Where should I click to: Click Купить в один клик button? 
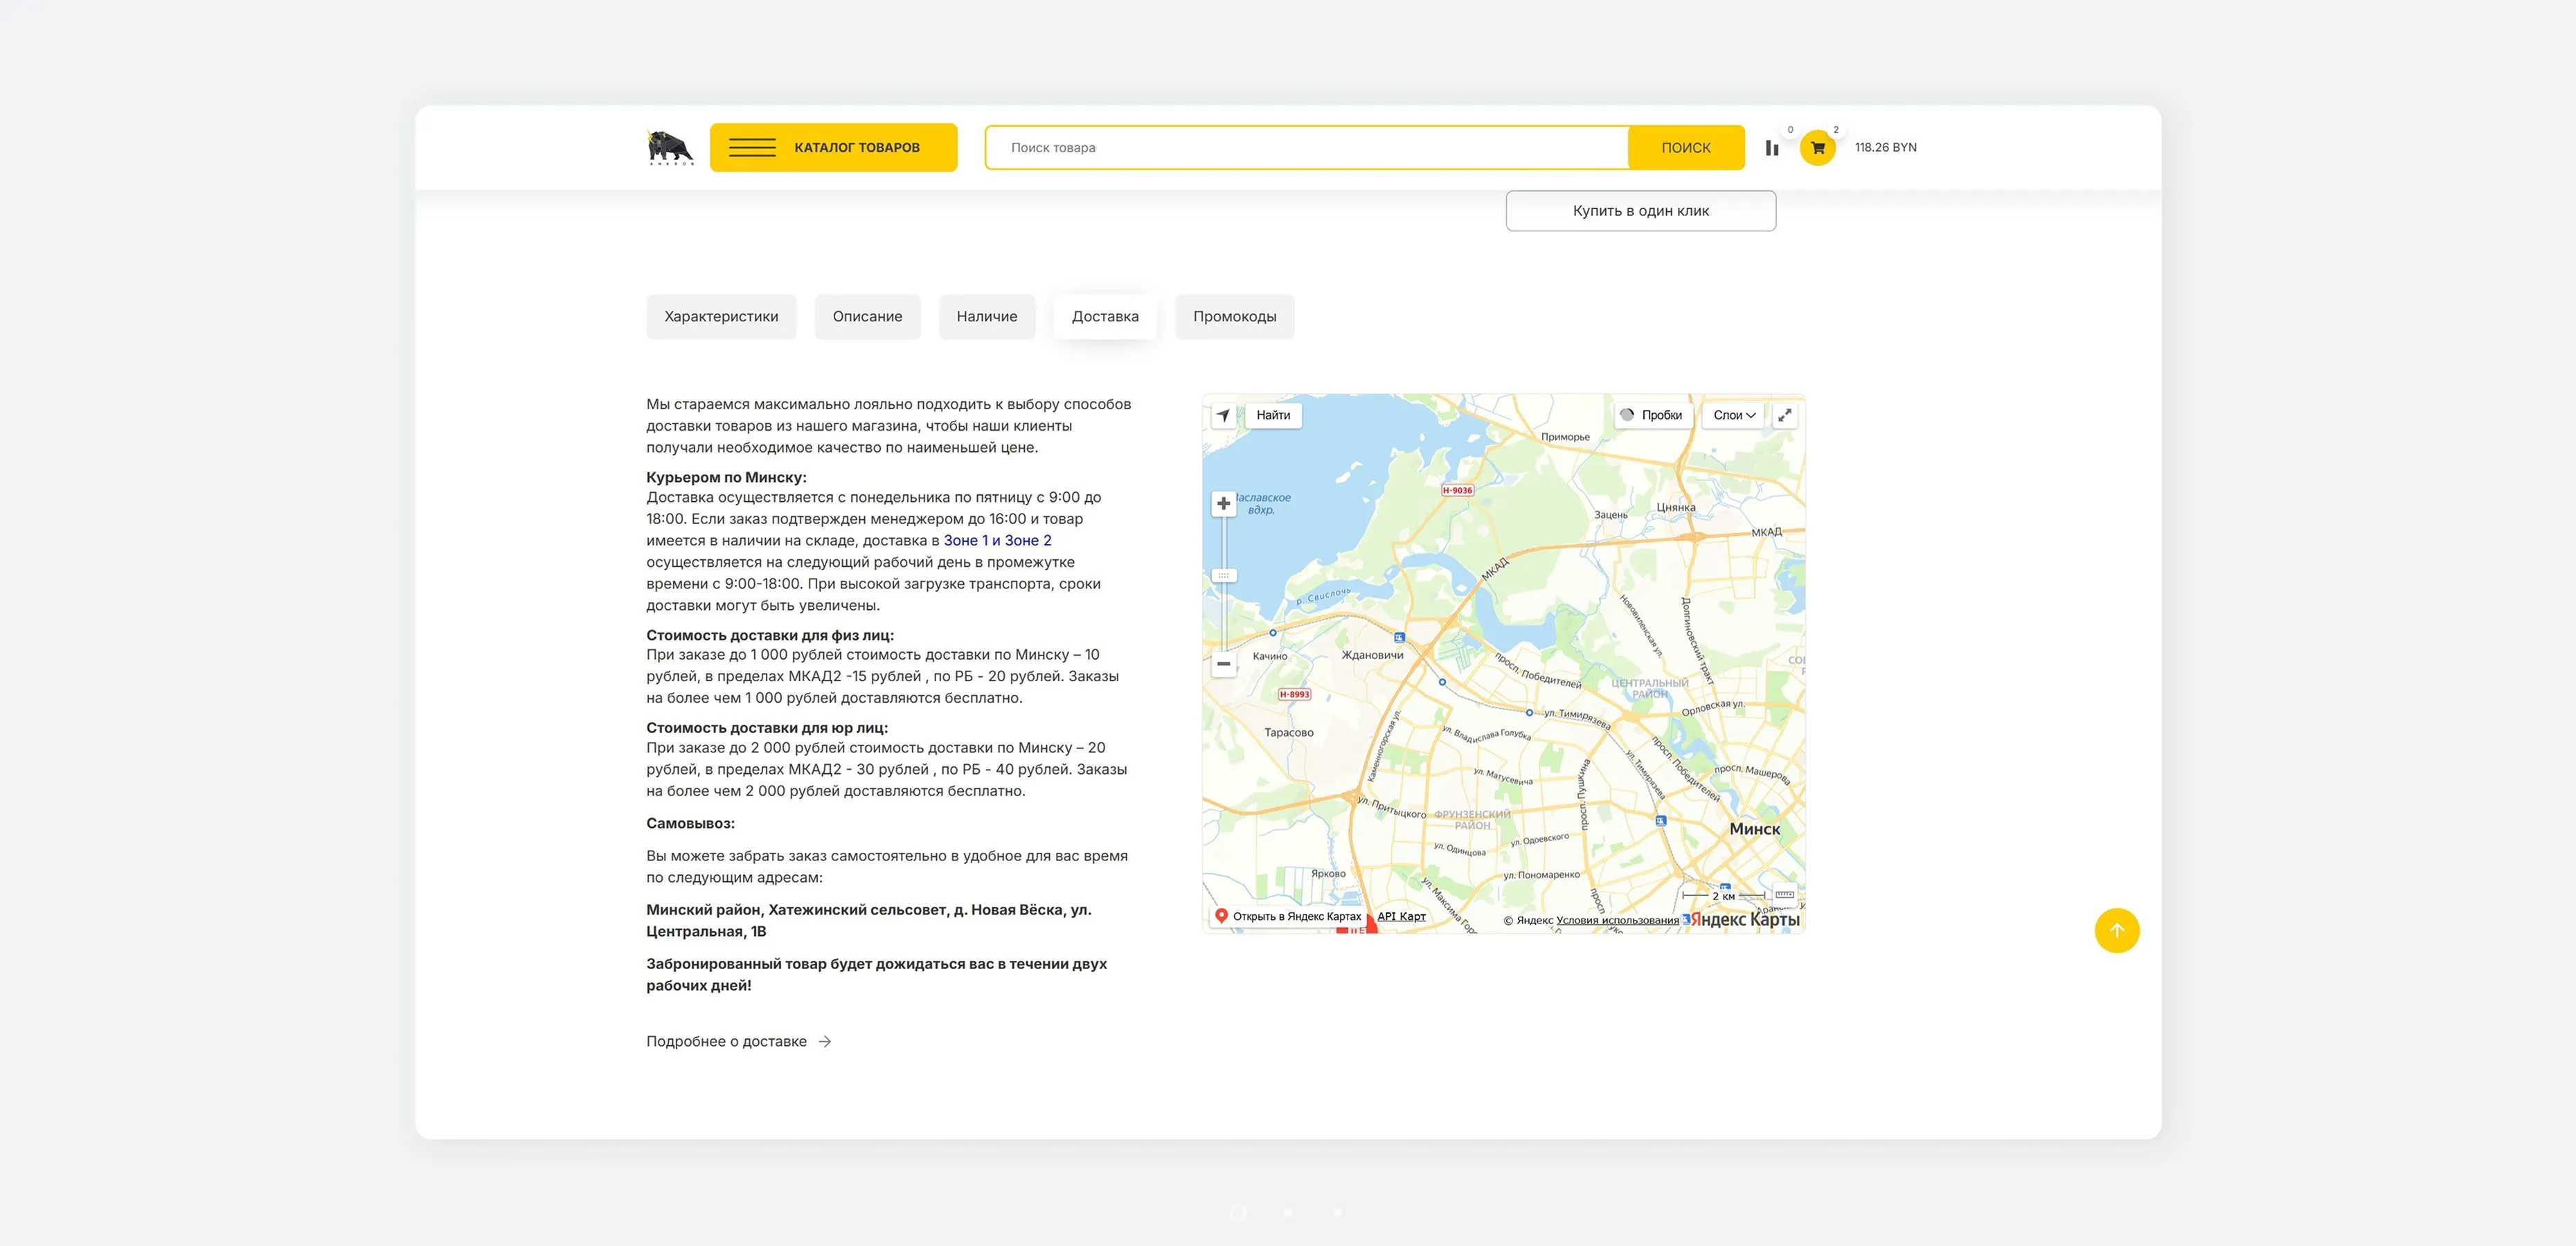click(1640, 210)
